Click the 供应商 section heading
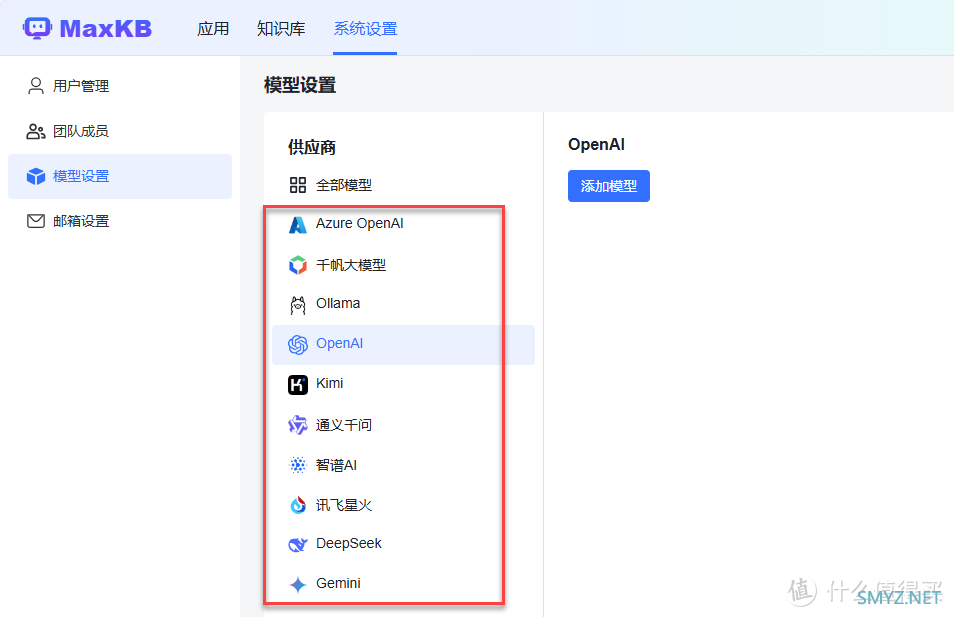This screenshot has height=617, width=954. pyautogui.click(x=312, y=147)
